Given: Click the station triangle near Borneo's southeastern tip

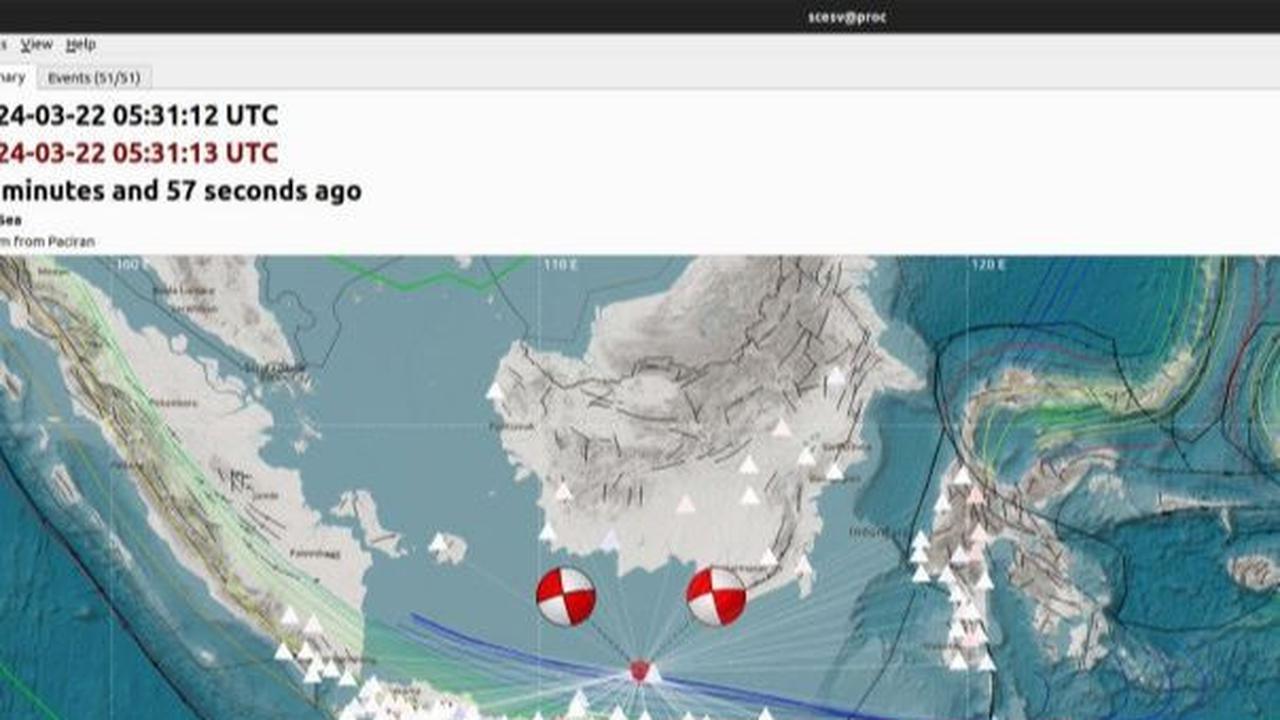Looking at the screenshot, I should (x=803, y=566).
